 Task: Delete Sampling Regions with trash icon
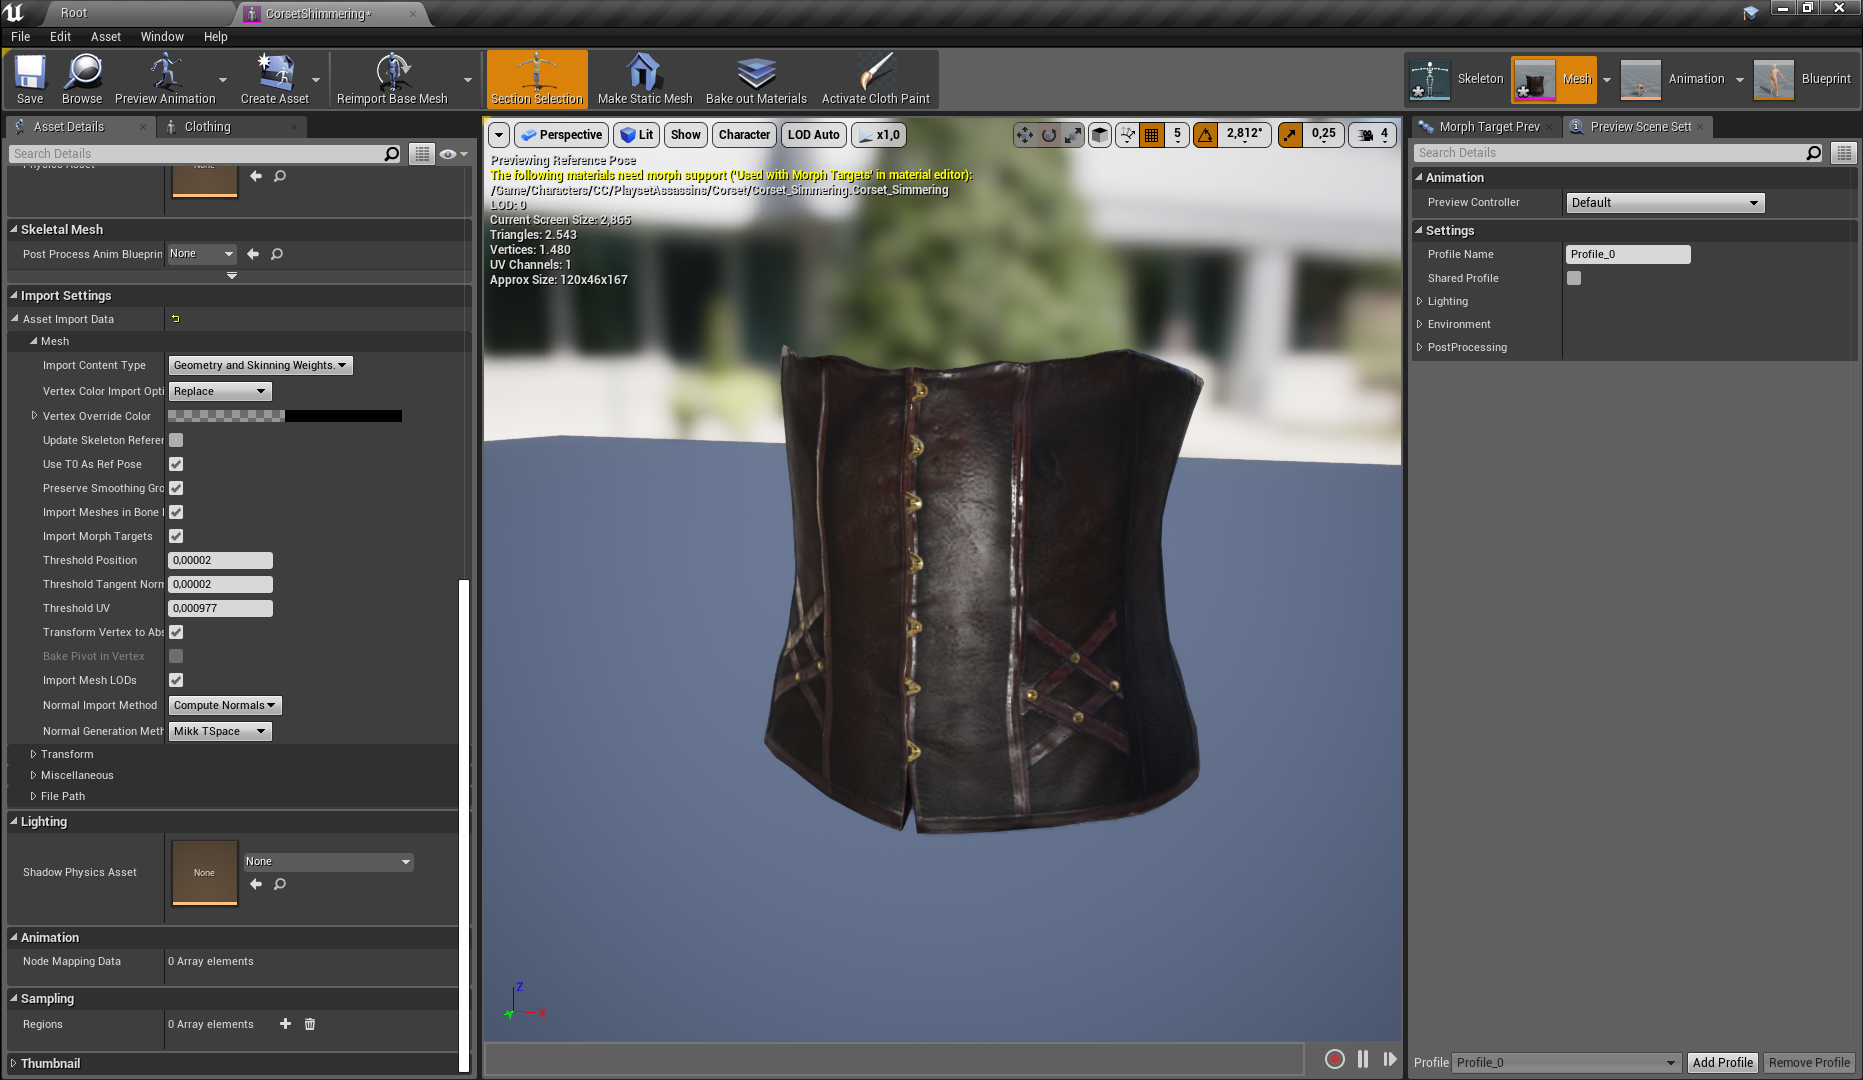pyautogui.click(x=310, y=1024)
